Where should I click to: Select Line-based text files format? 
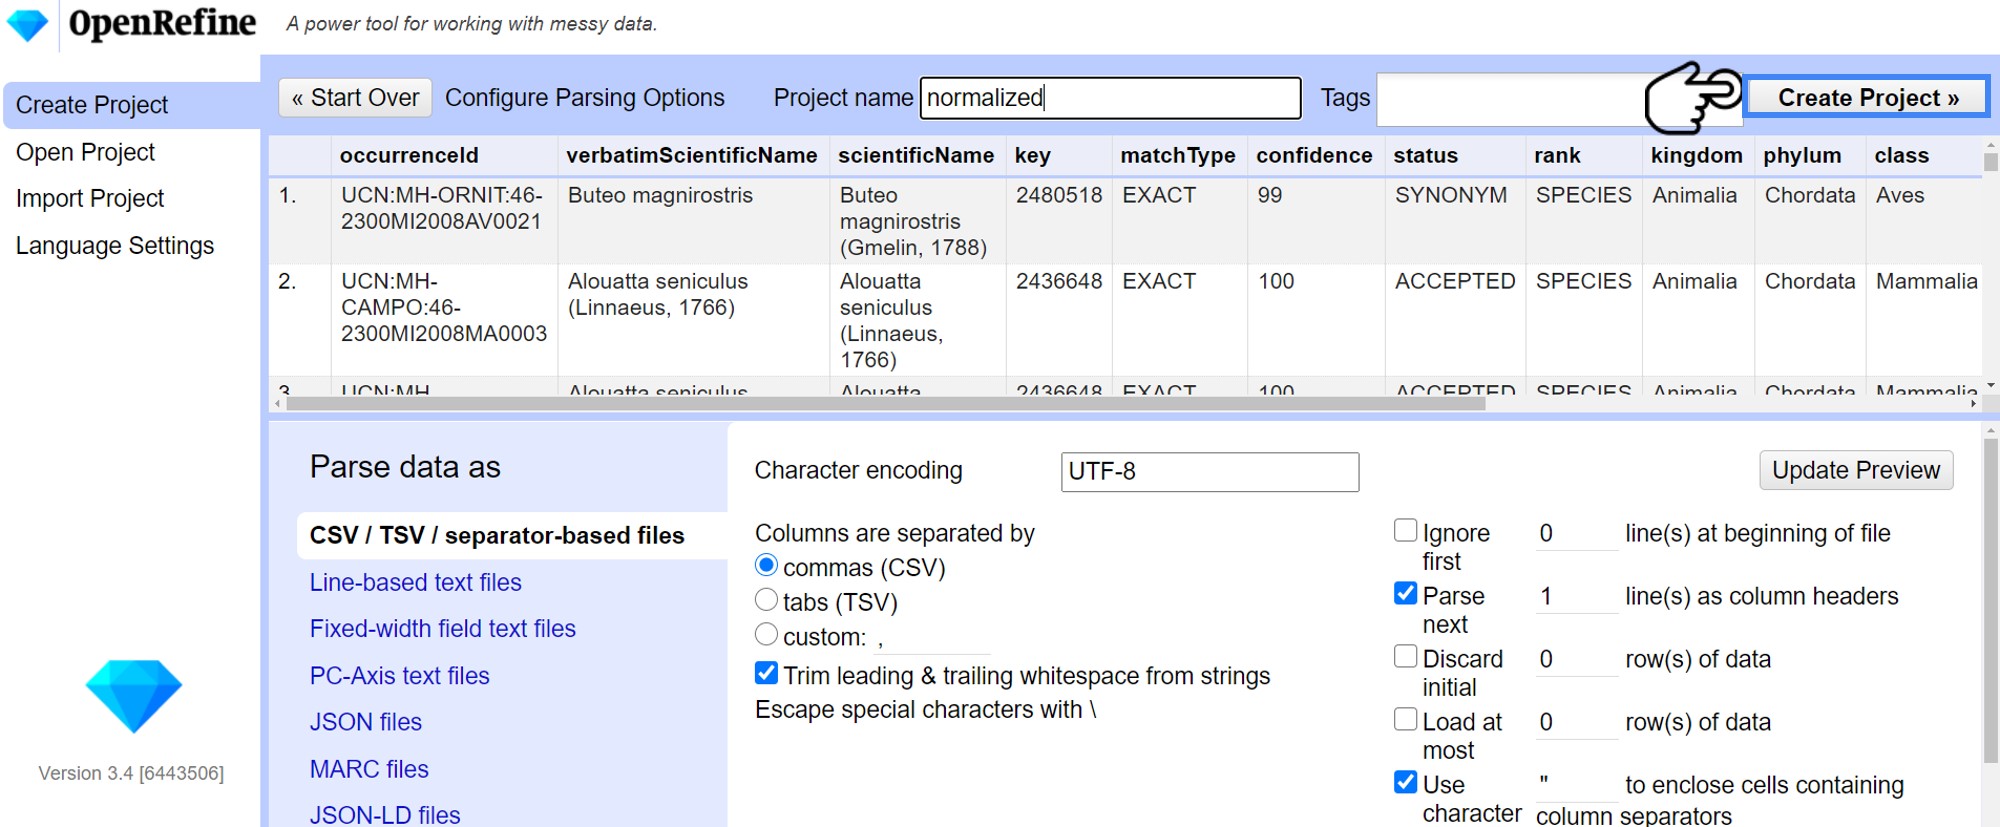click(416, 582)
